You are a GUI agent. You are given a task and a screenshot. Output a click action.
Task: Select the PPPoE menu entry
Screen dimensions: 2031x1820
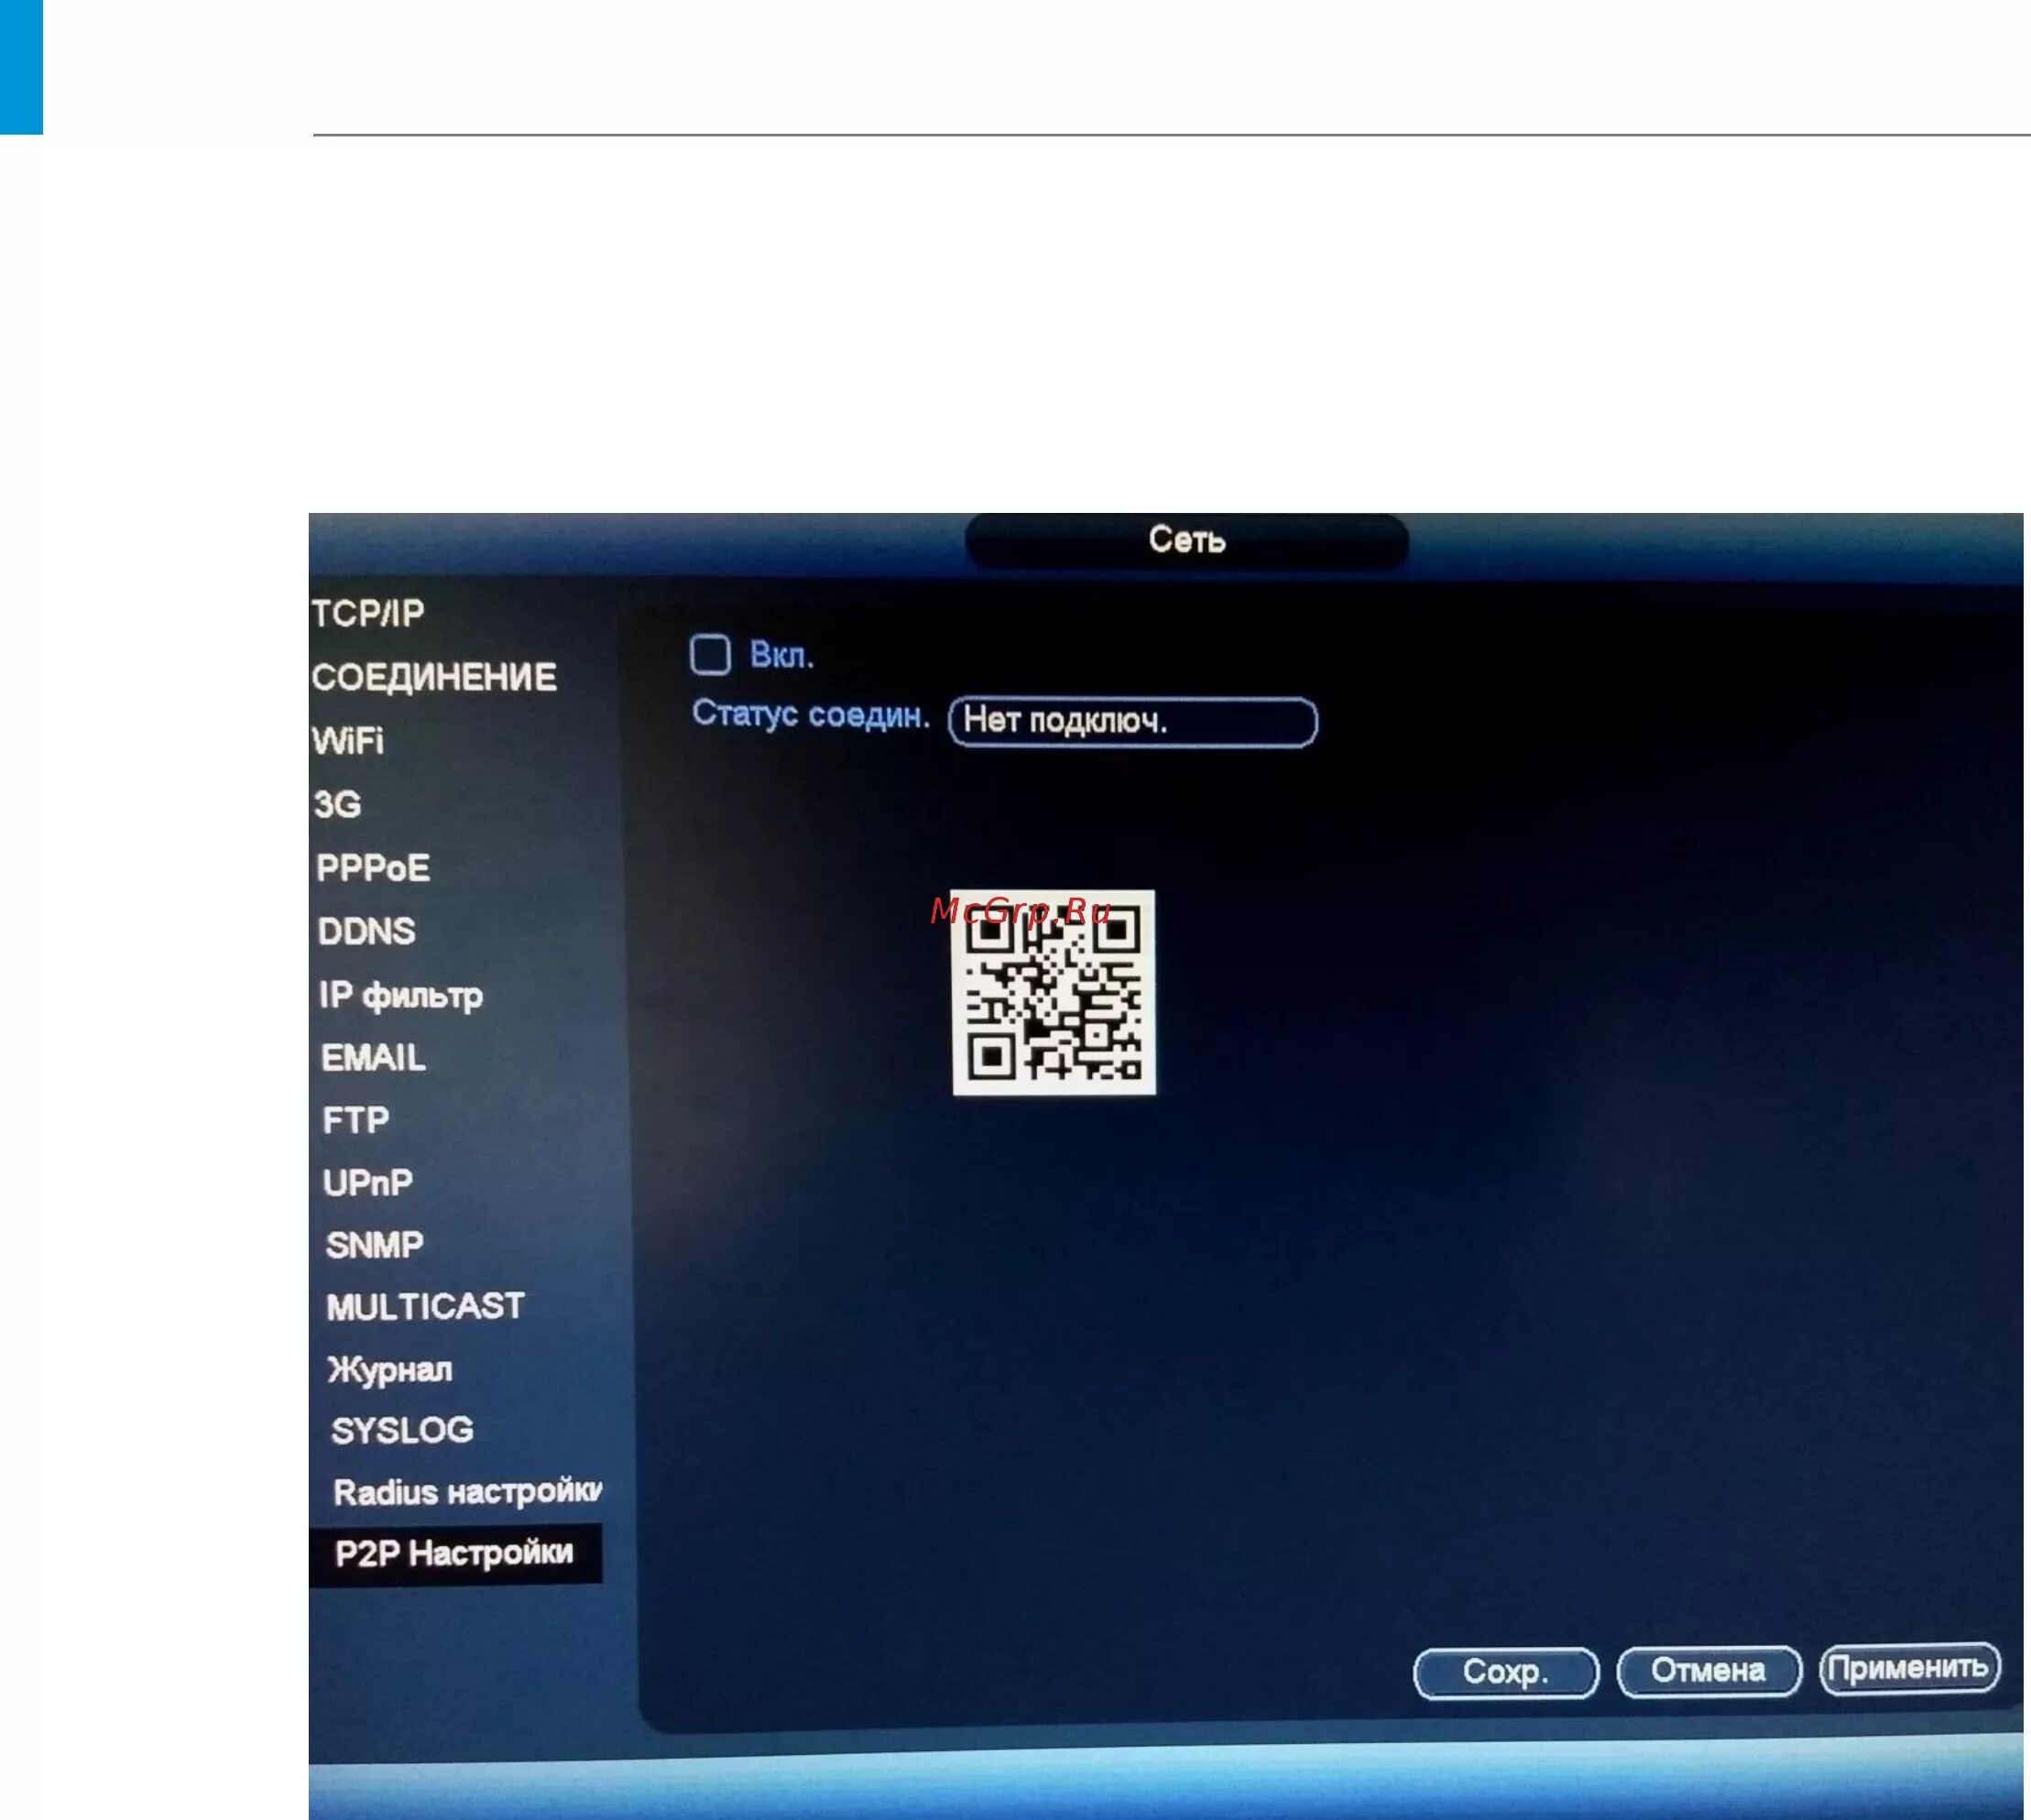[373, 868]
